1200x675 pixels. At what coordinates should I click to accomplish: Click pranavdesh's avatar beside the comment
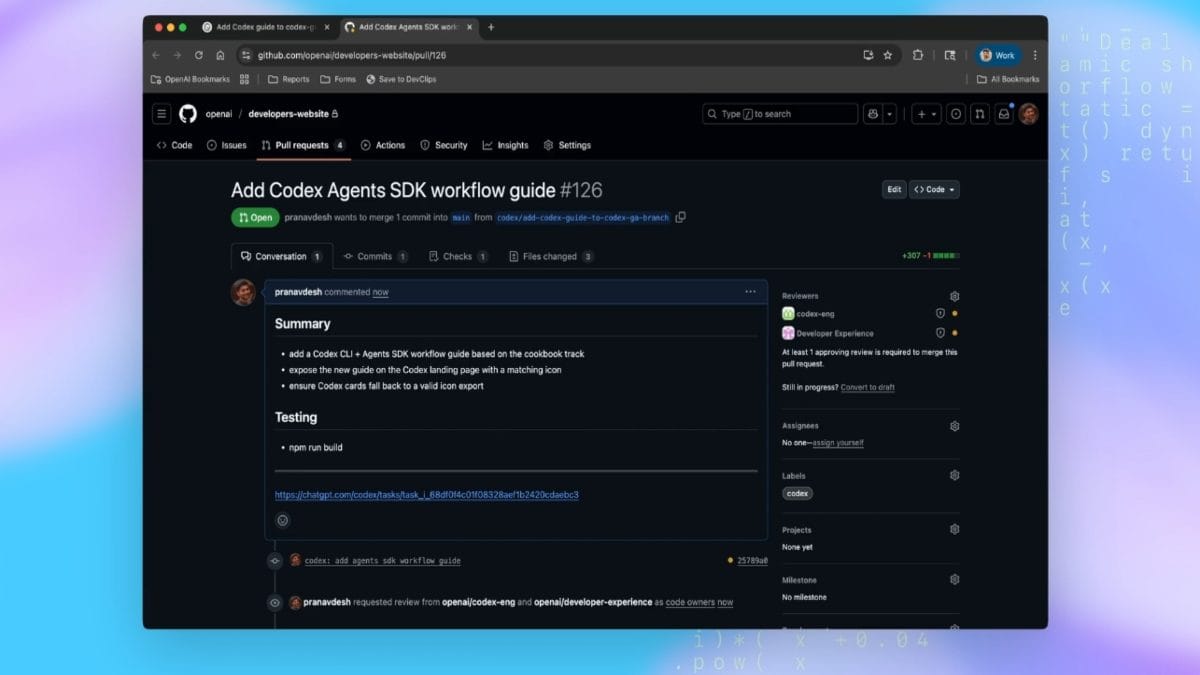[x=243, y=292]
